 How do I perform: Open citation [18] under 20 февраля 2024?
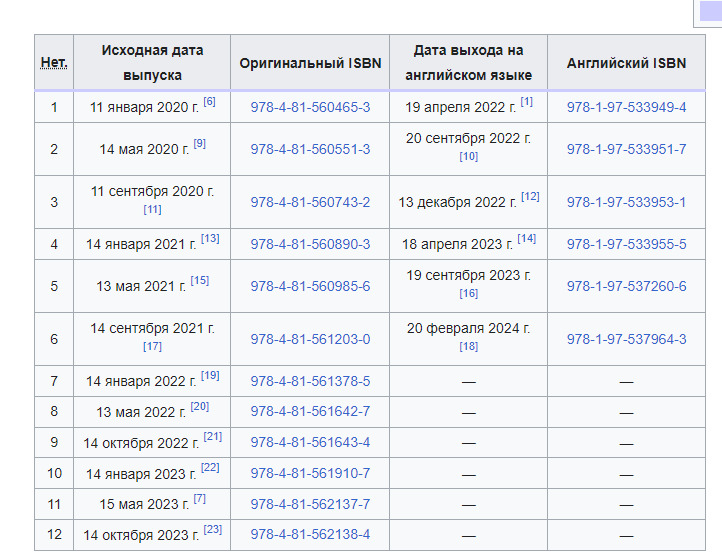click(x=469, y=346)
